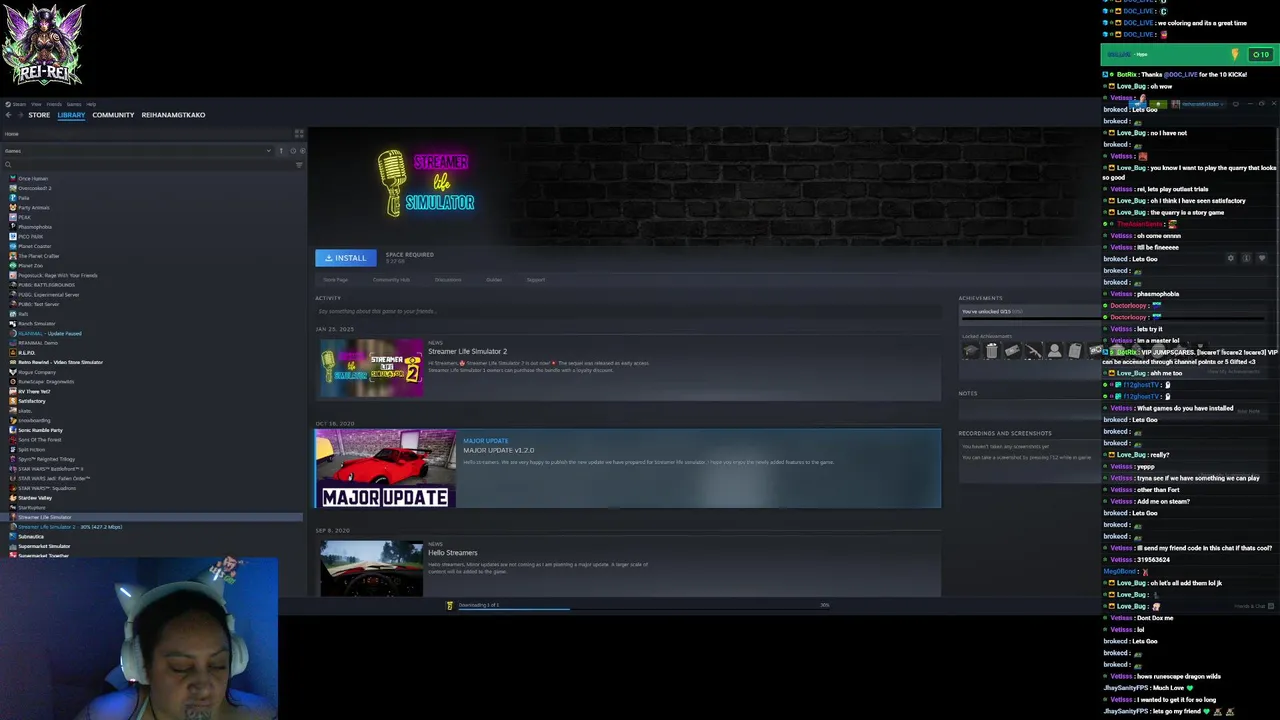Click the ready-to-play filter icon
The height and width of the screenshot is (720, 1280).
(302, 151)
